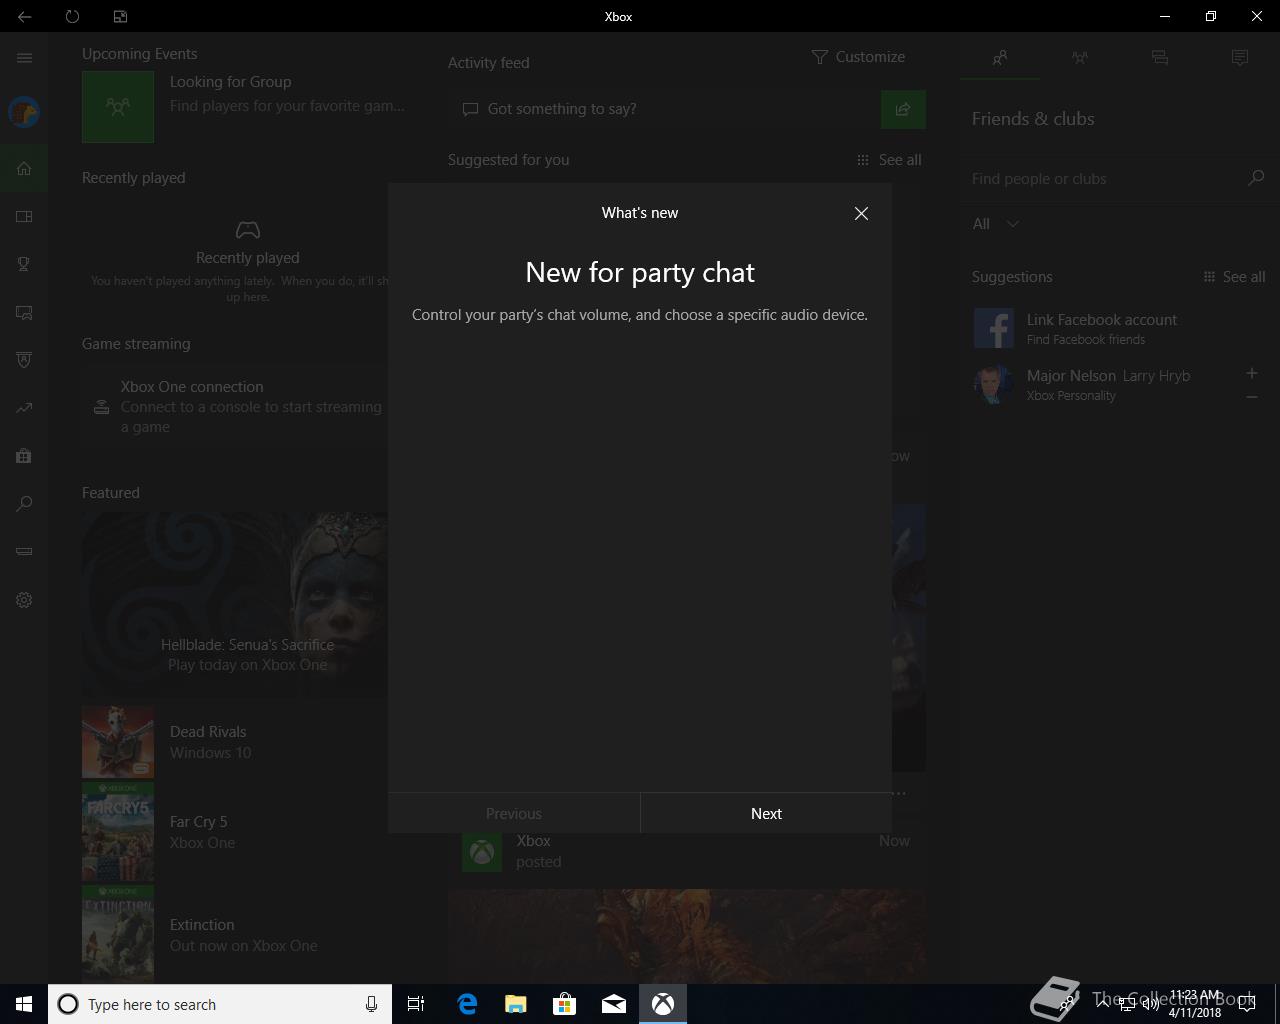Click taskbar microphone icon

click(371, 1004)
